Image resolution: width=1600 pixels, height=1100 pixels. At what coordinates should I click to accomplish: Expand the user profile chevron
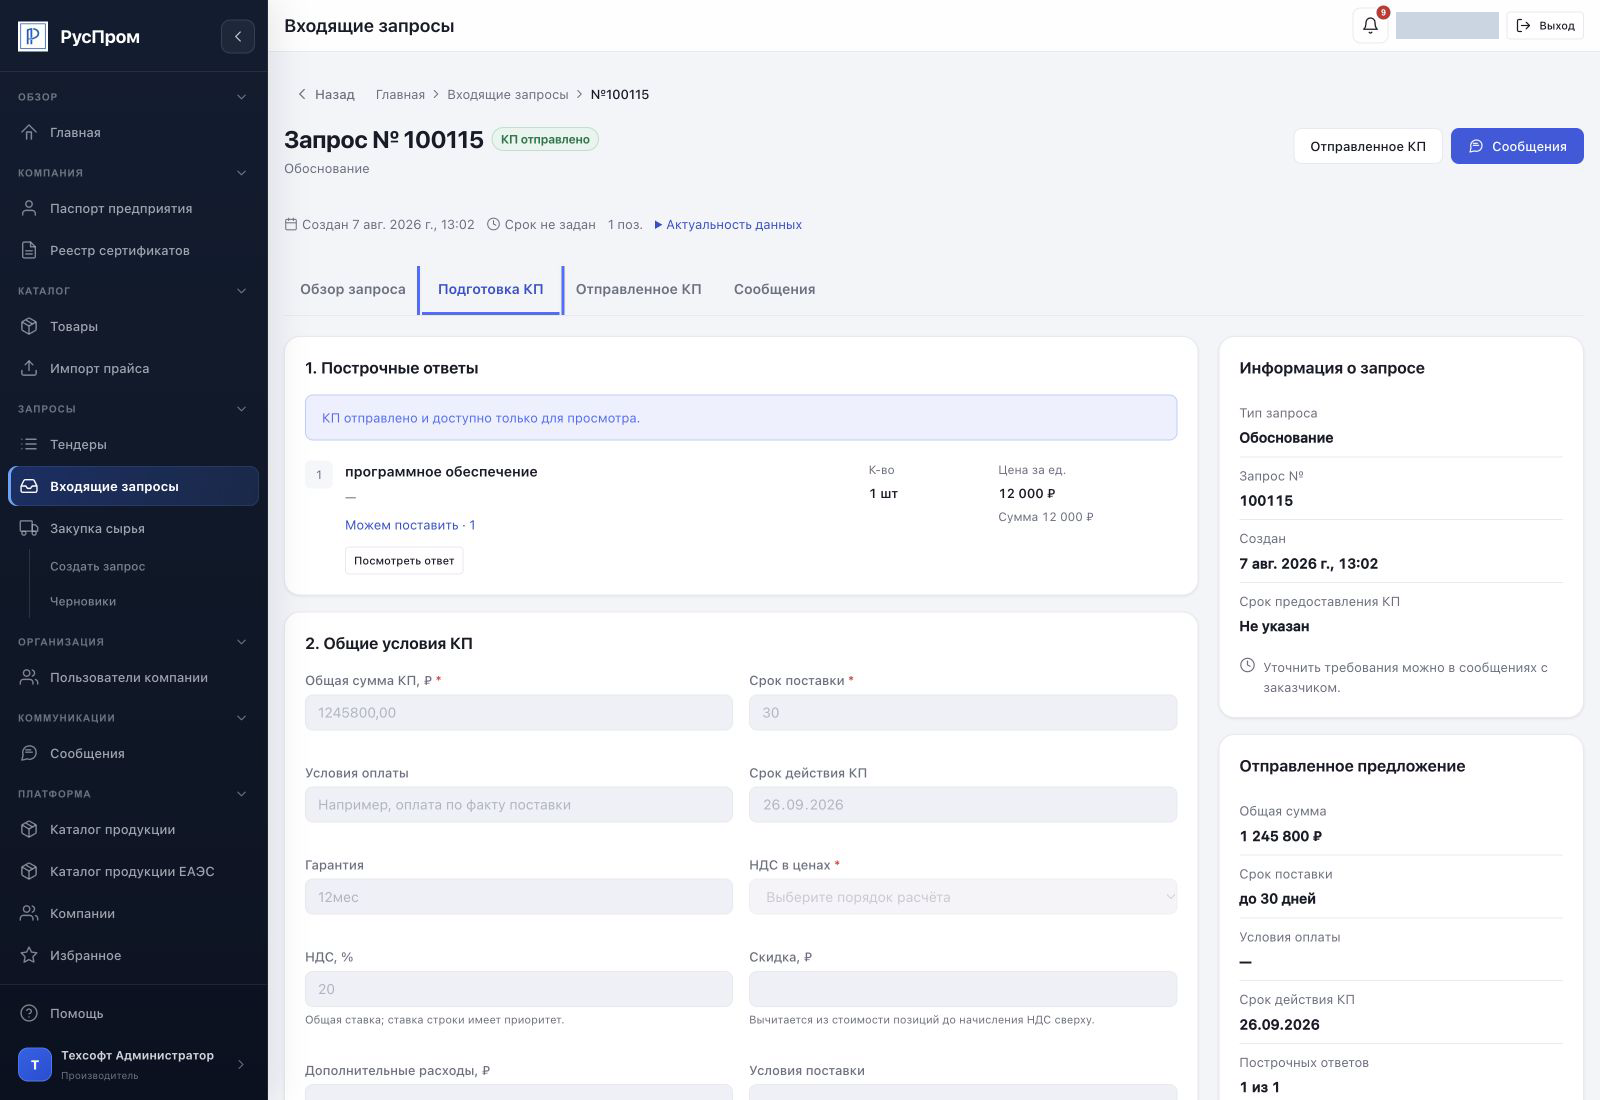click(x=240, y=1065)
